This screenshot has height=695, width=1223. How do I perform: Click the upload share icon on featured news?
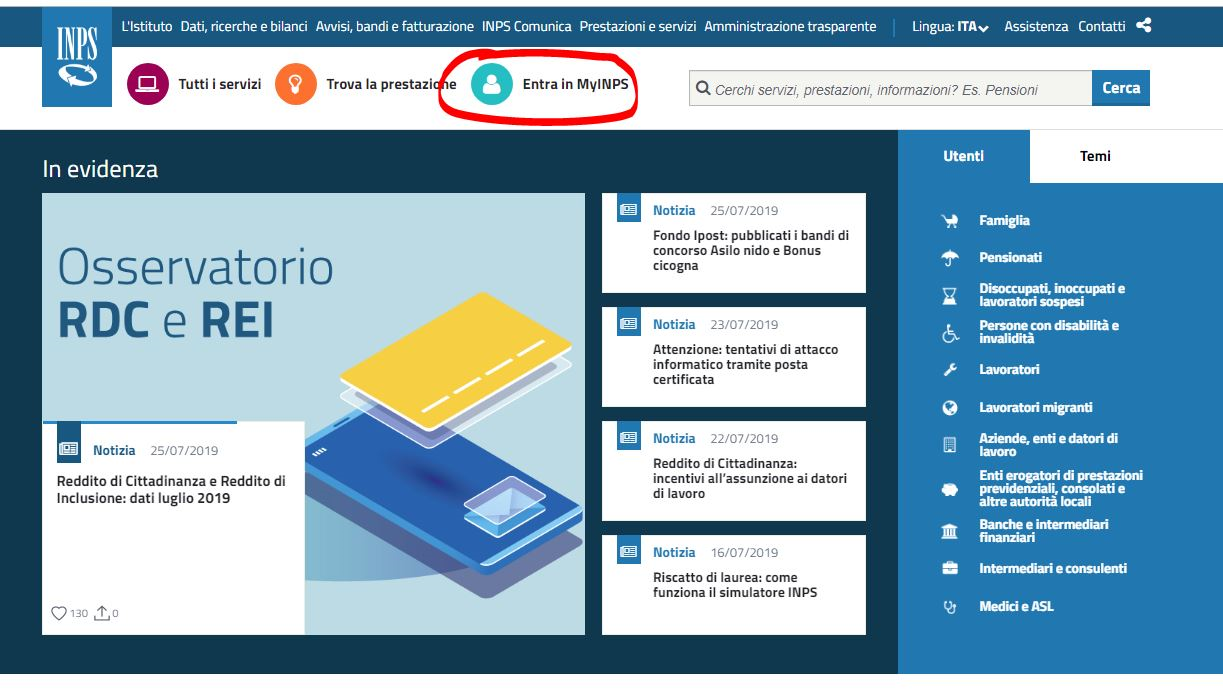[101, 613]
